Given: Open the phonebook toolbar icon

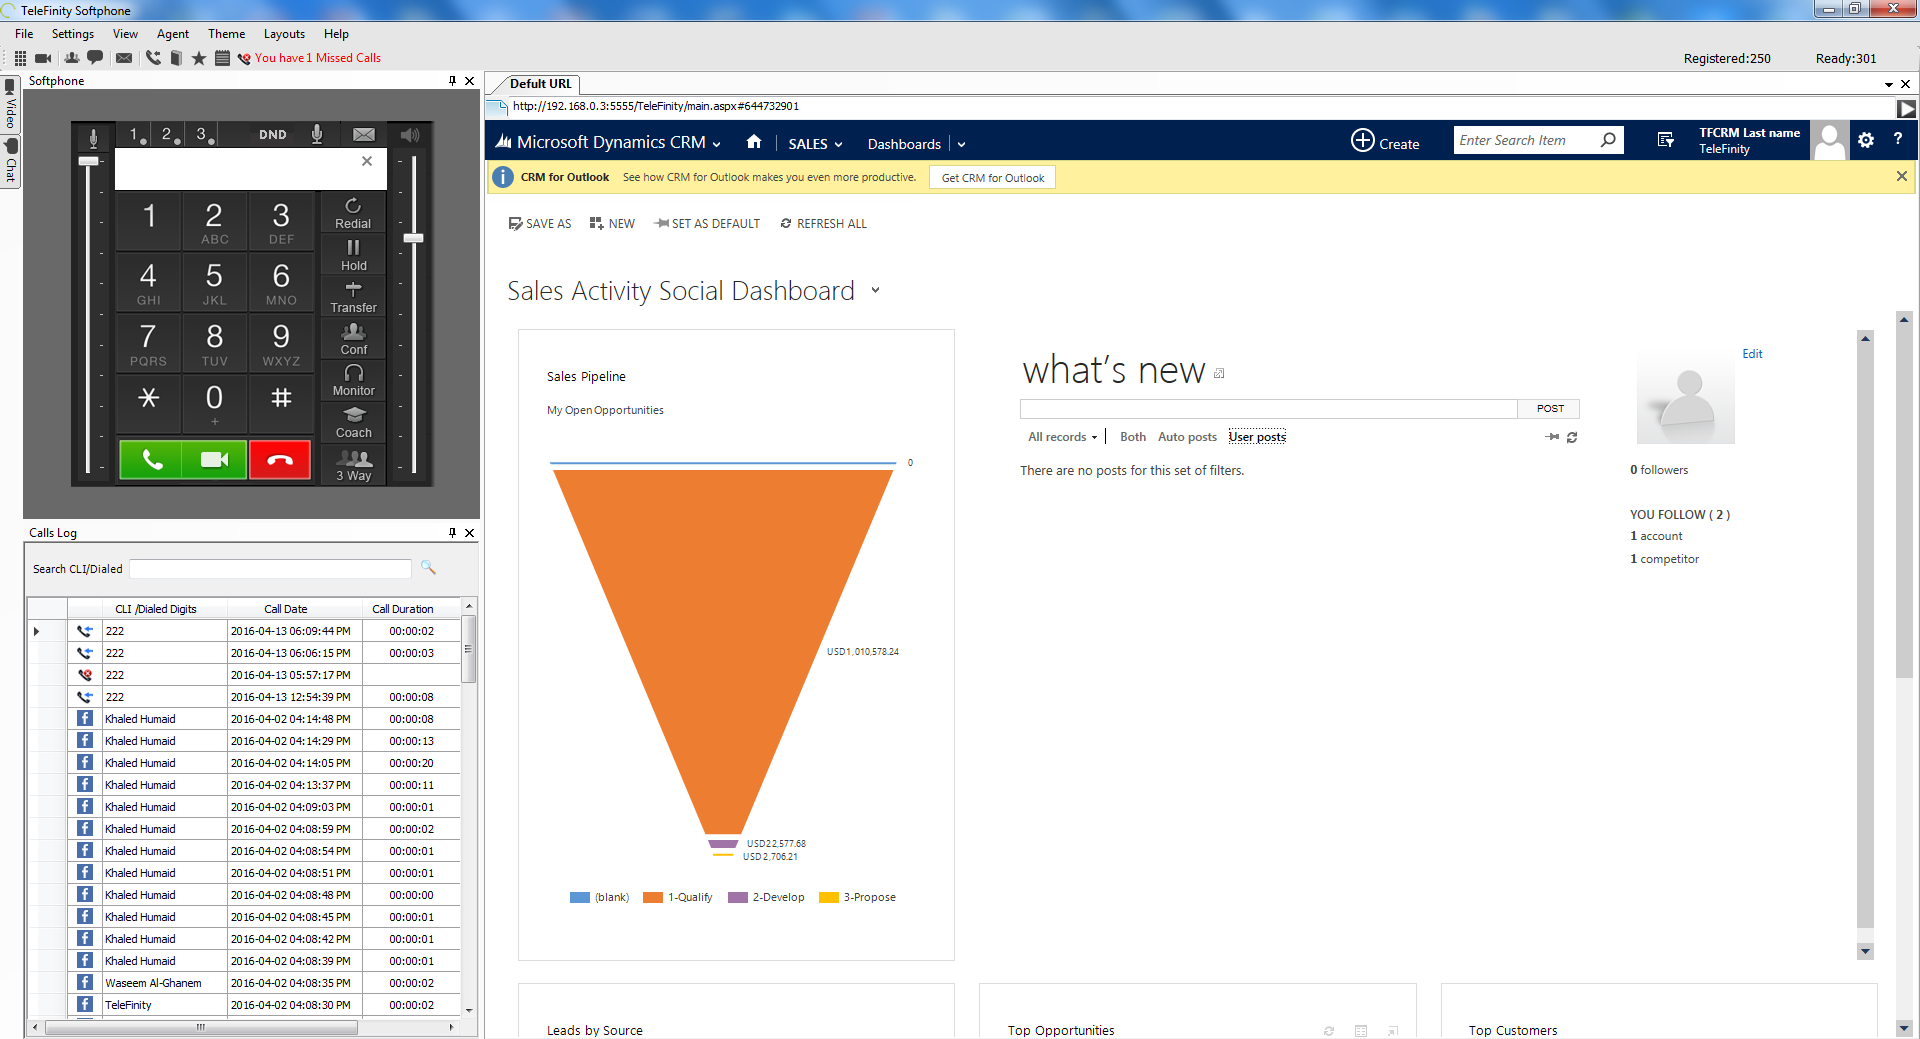Looking at the screenshot, I should [176, 58].
